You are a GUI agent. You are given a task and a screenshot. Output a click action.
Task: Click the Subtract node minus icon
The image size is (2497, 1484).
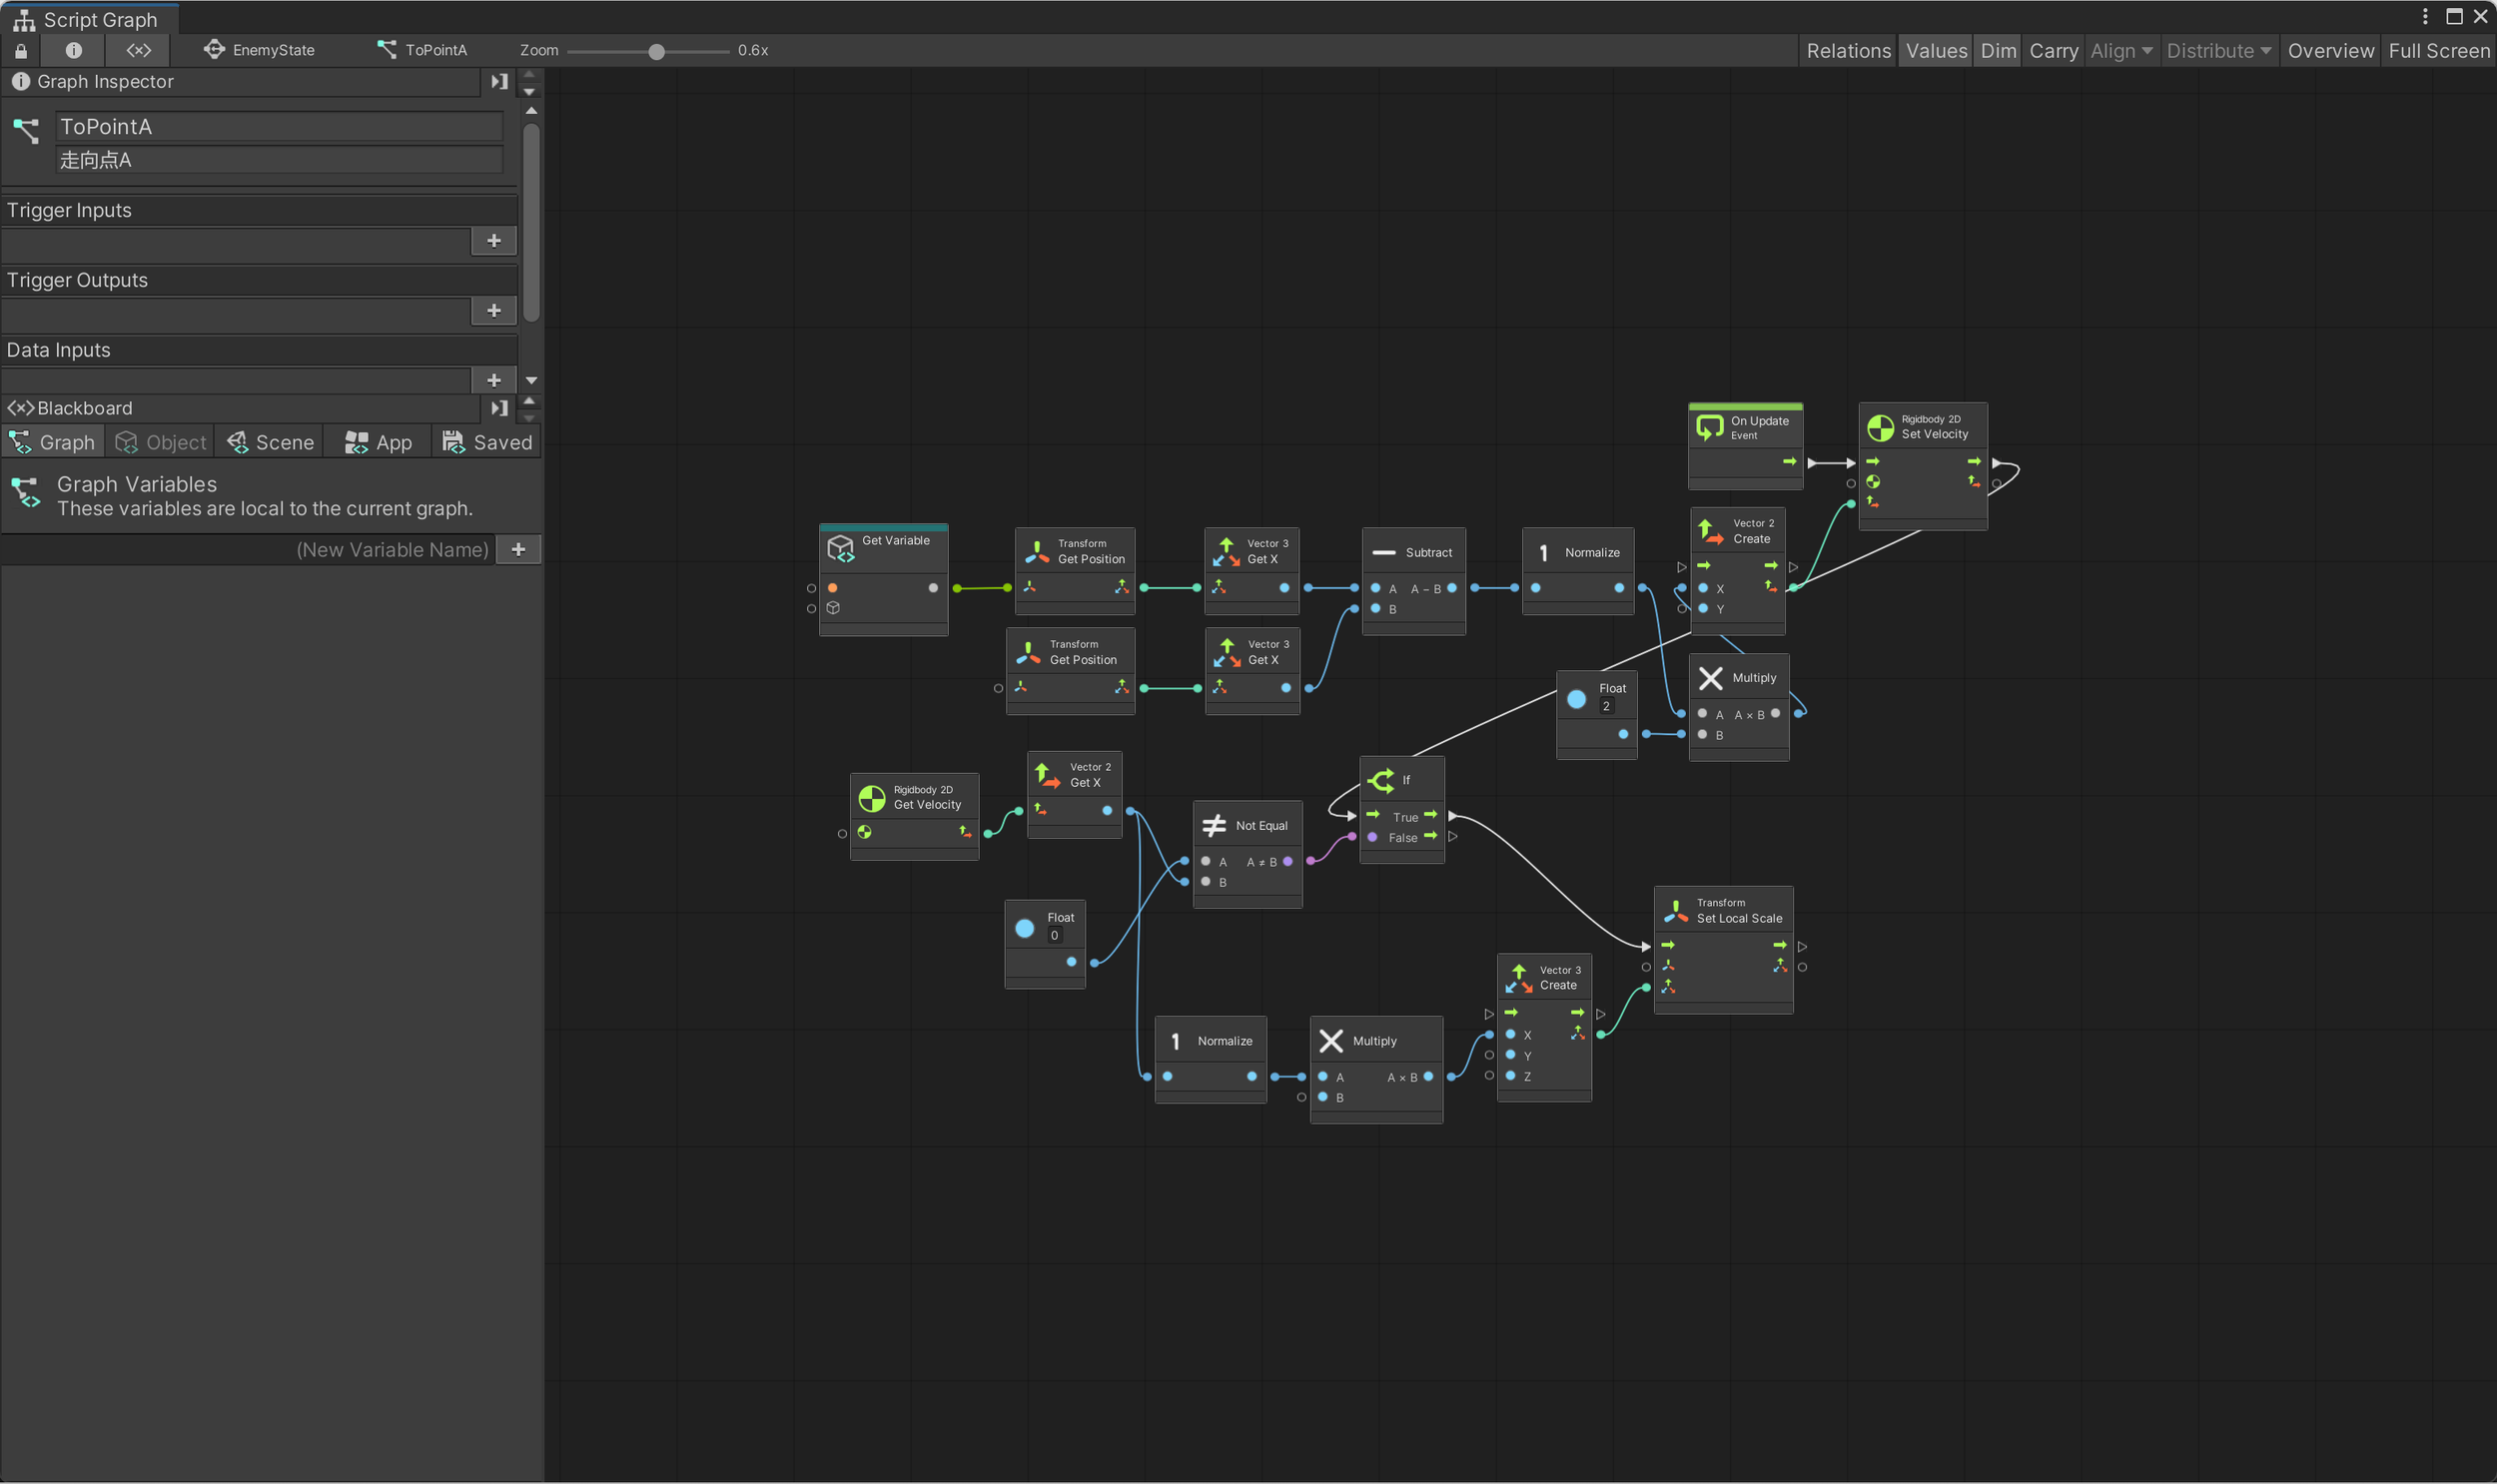[1384, 552]
